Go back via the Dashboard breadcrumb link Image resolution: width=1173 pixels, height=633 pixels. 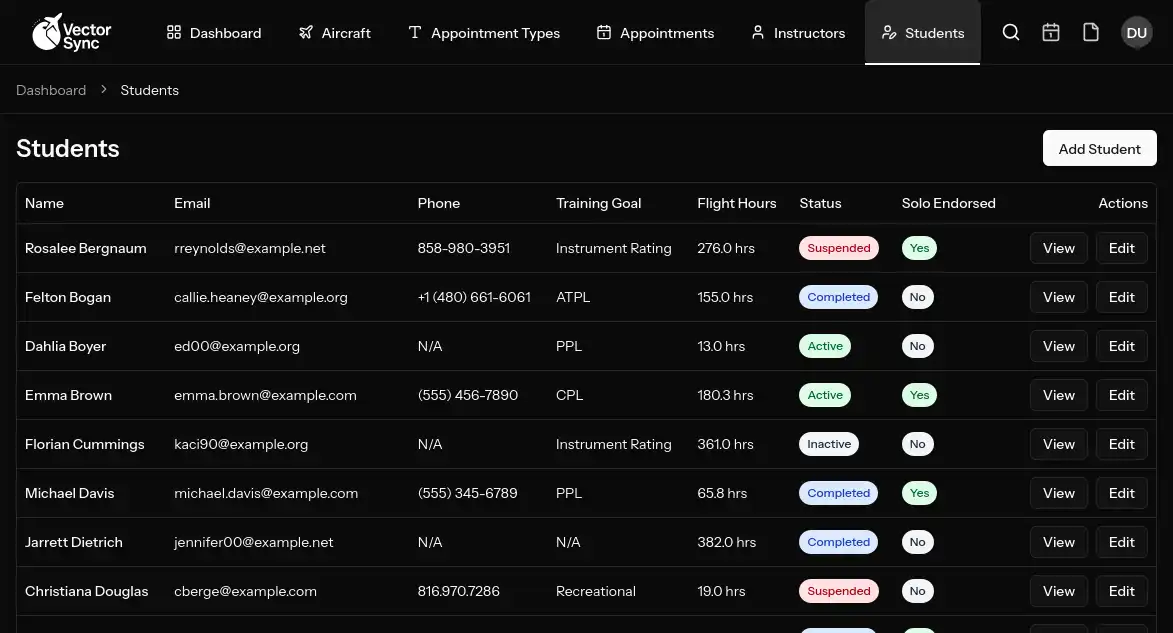coord(51,89)
